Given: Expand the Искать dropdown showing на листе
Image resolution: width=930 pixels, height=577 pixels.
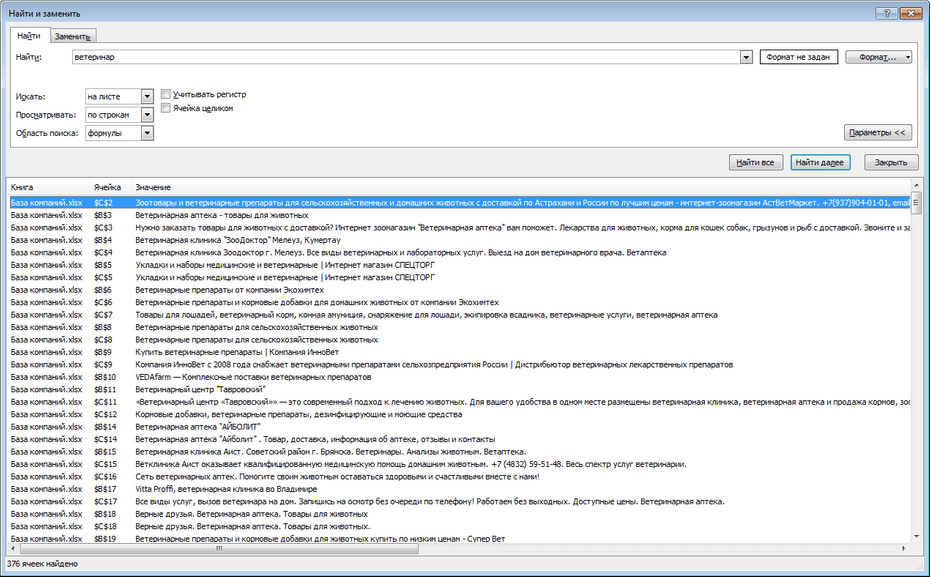Looking at the screenshot, I should click(x=147, y=96).
